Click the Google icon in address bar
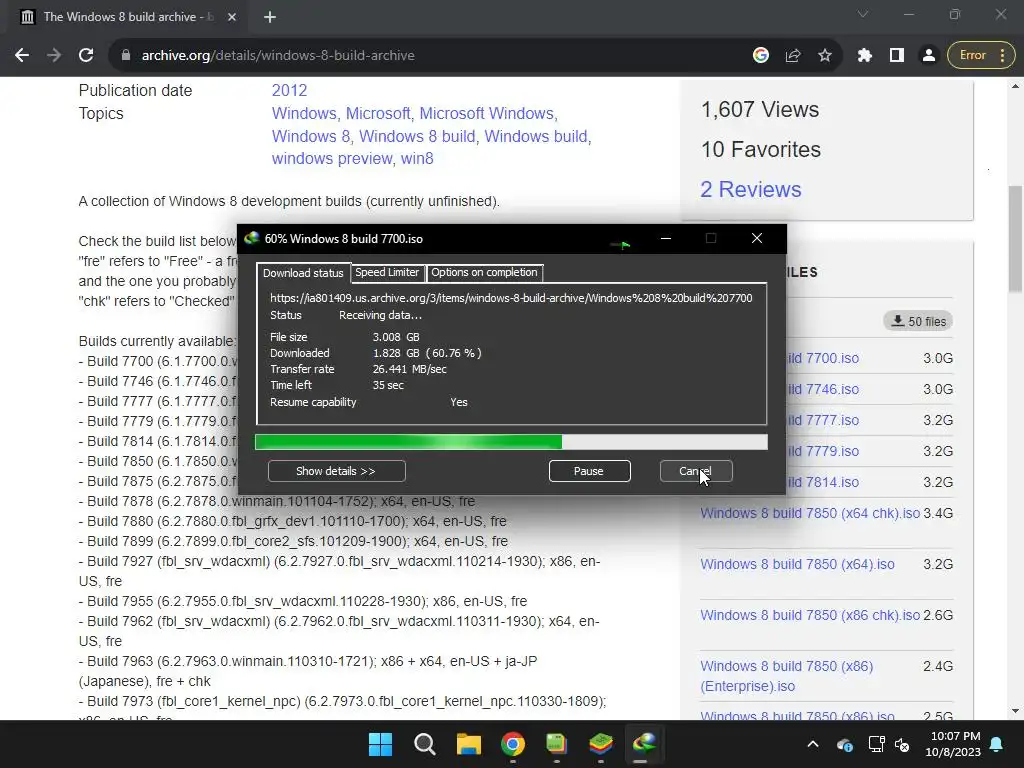1024x768 pixels. point(760,56)
